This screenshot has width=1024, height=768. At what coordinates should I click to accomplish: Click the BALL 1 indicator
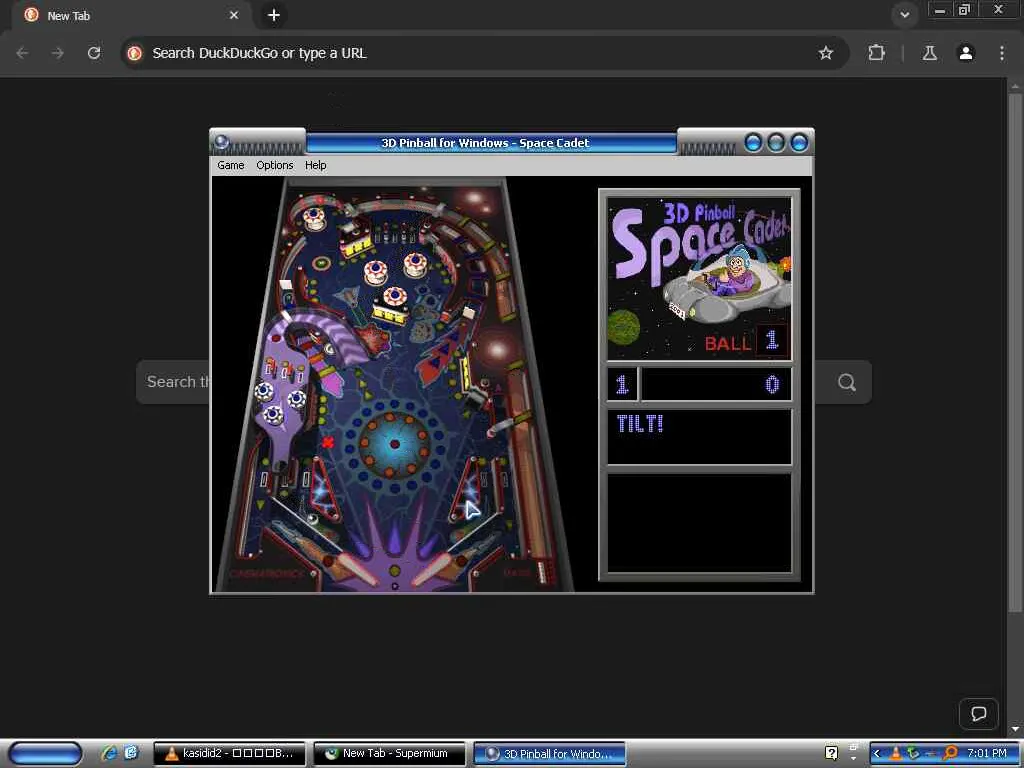746,342
